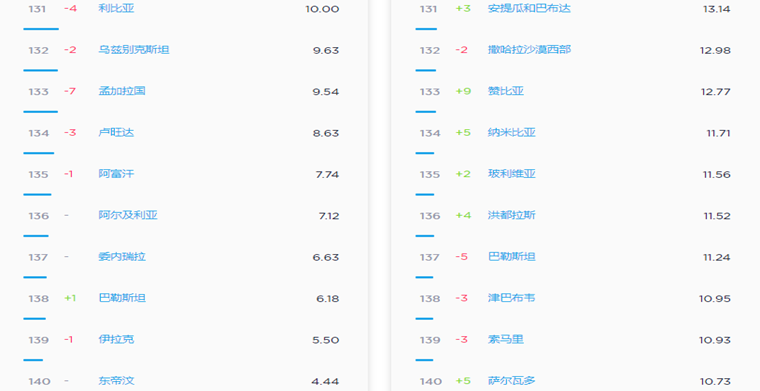Select the +4 change for 洪都拉斯
The image size is (760, 391).
click(463, 215)
